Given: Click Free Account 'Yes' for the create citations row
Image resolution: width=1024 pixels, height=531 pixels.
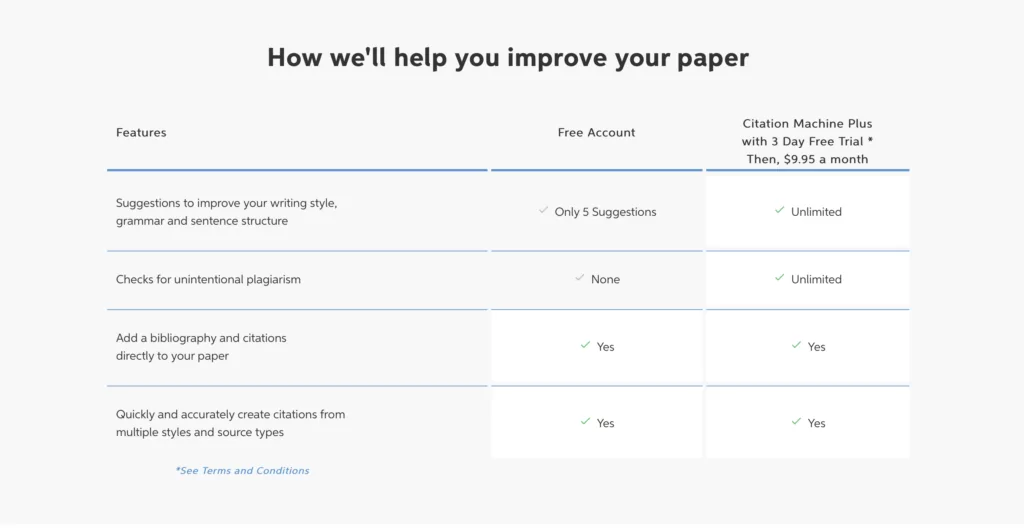Looking at the screenshot, I should coord(605,423).
